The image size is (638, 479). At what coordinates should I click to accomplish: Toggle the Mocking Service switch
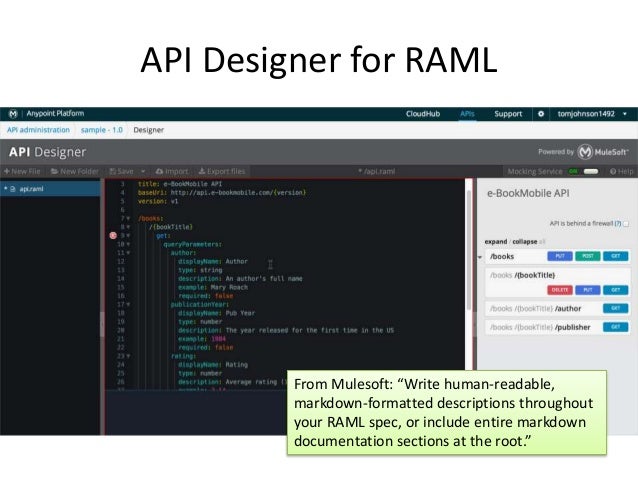(x=590, y=171)
